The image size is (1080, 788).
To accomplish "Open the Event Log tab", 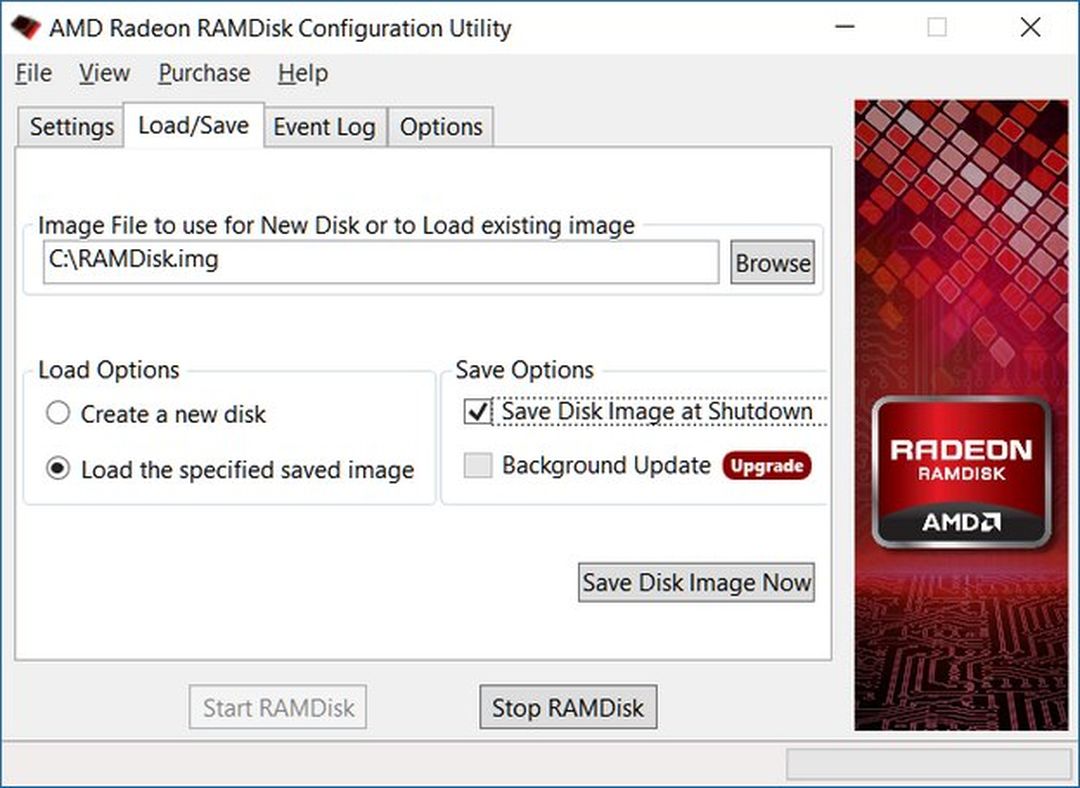I will point(324,127).
